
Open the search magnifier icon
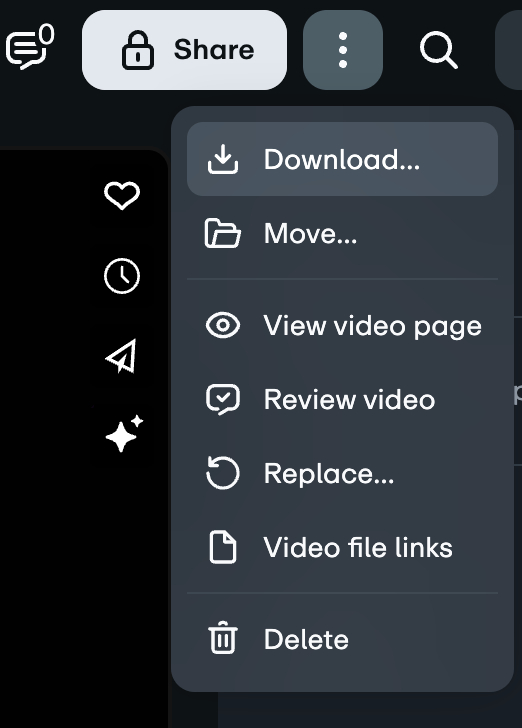[x=438, y=50]
